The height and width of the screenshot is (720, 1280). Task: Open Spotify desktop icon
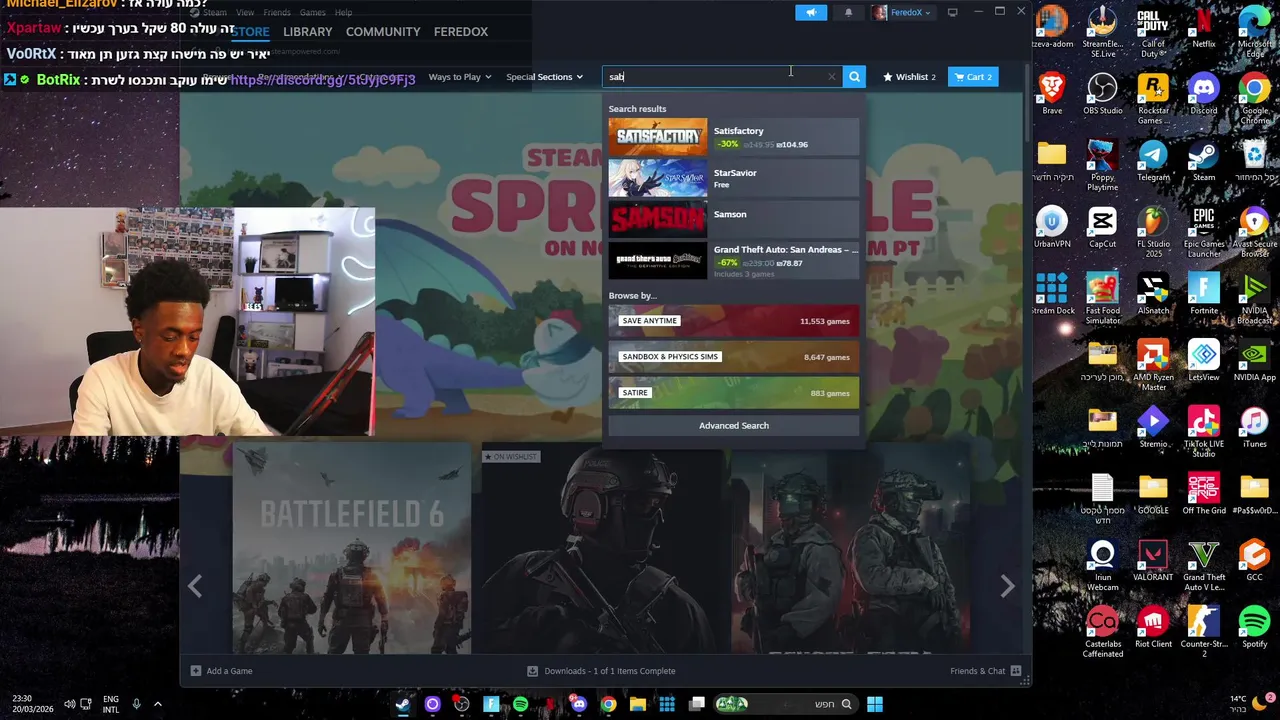coord(1255,628)
